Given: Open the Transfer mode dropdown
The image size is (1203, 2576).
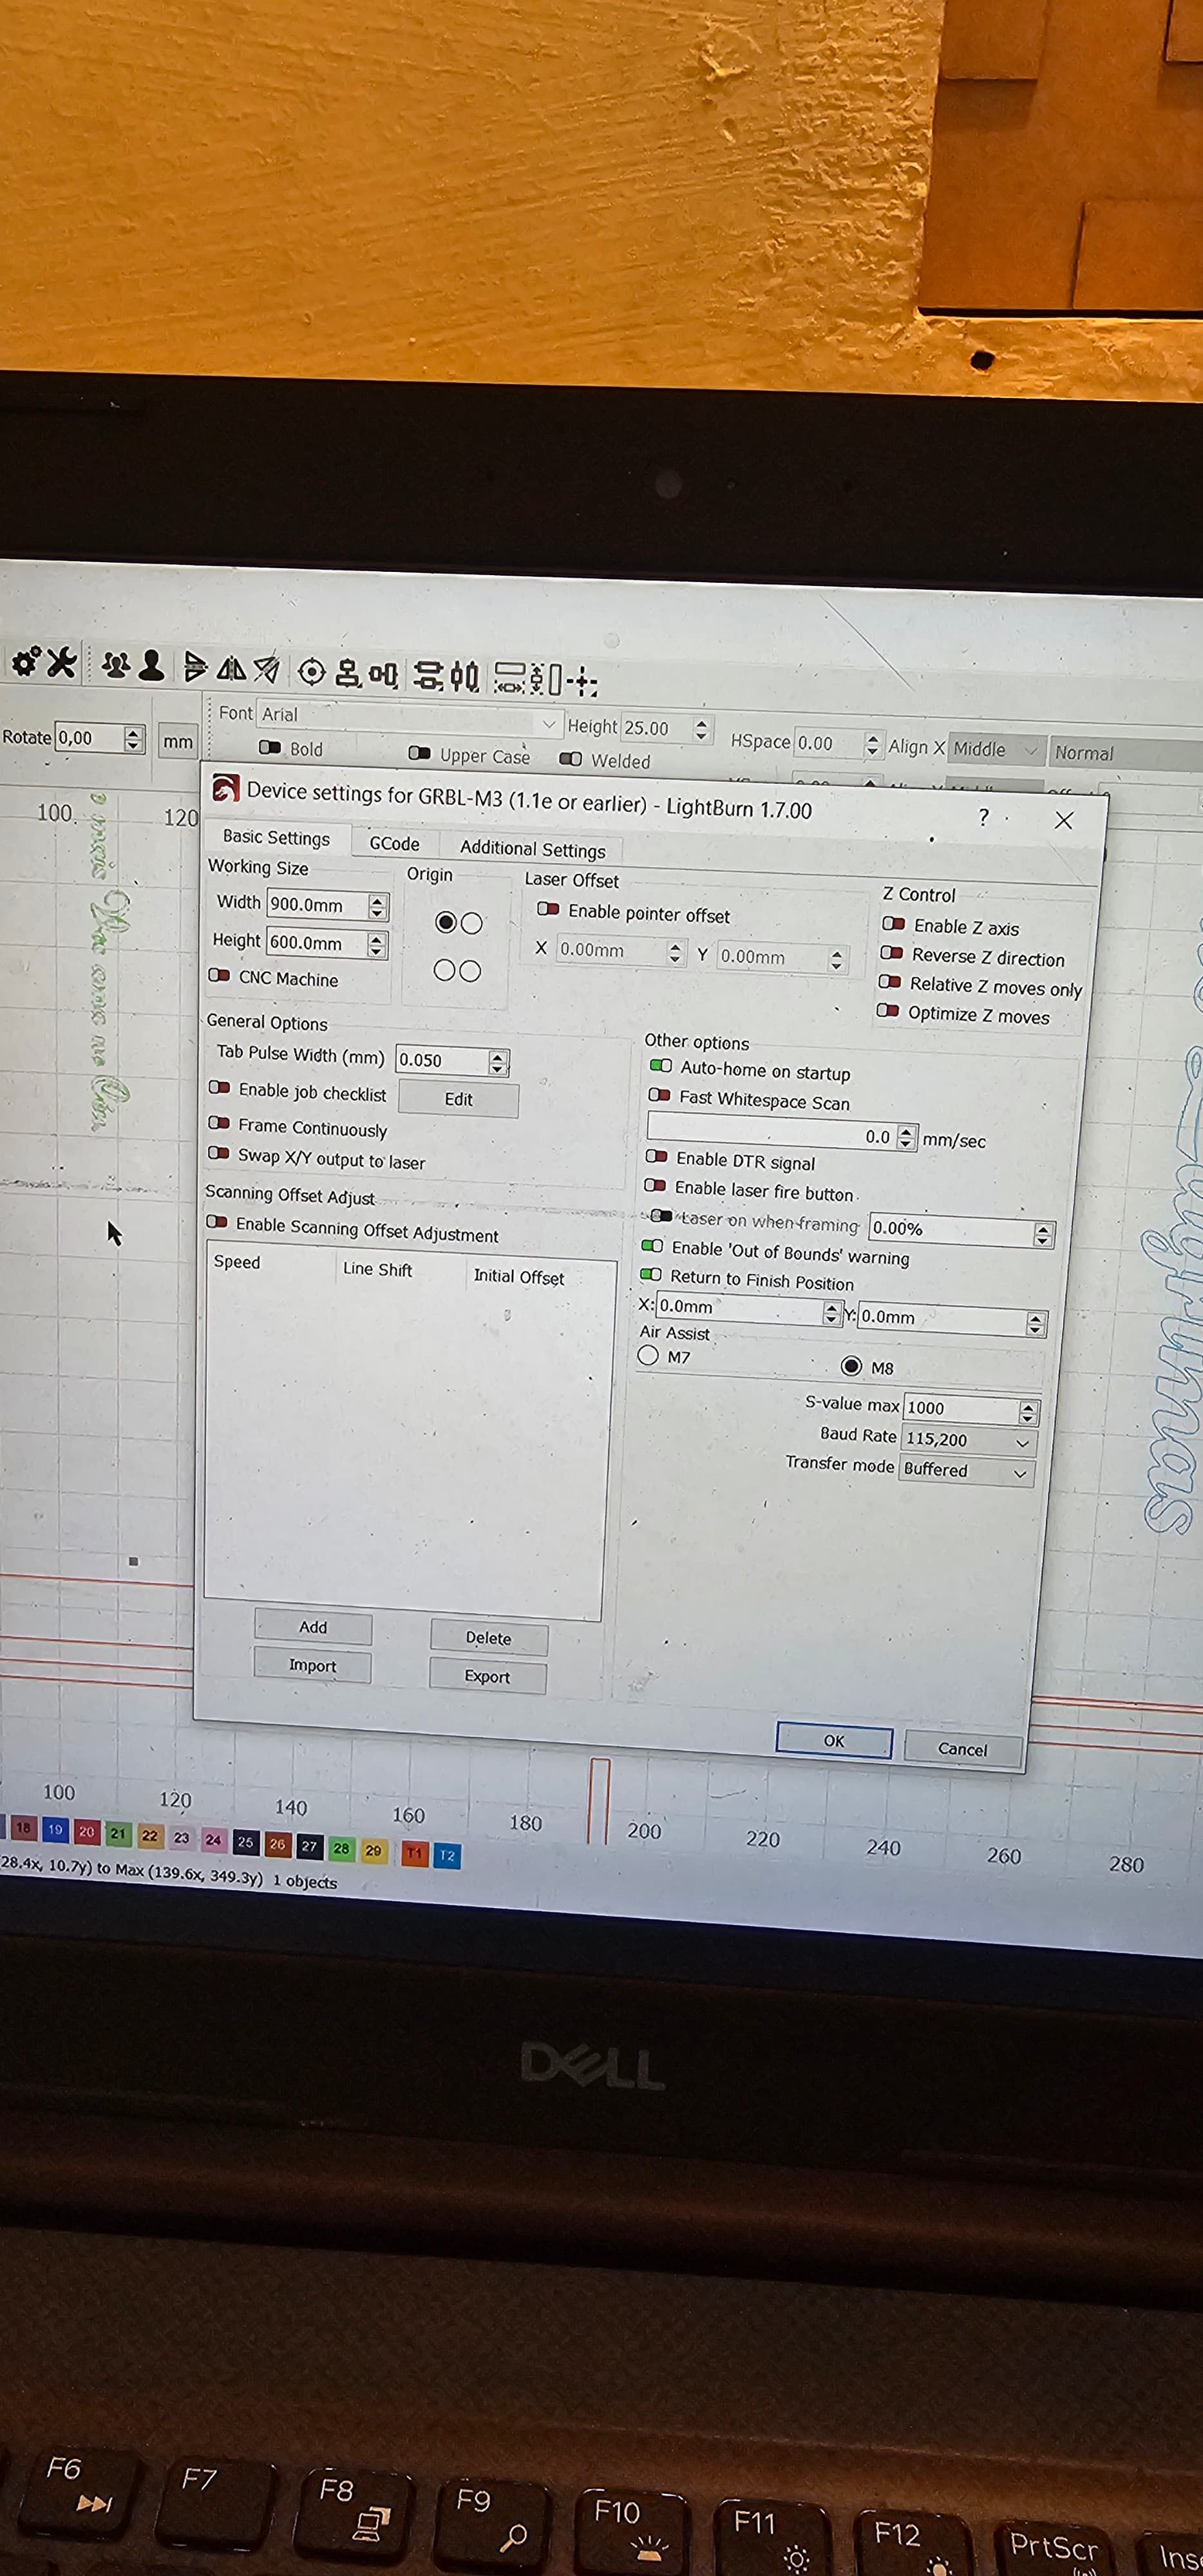Looking at the screenshot, I should [x=965, y=1470].
